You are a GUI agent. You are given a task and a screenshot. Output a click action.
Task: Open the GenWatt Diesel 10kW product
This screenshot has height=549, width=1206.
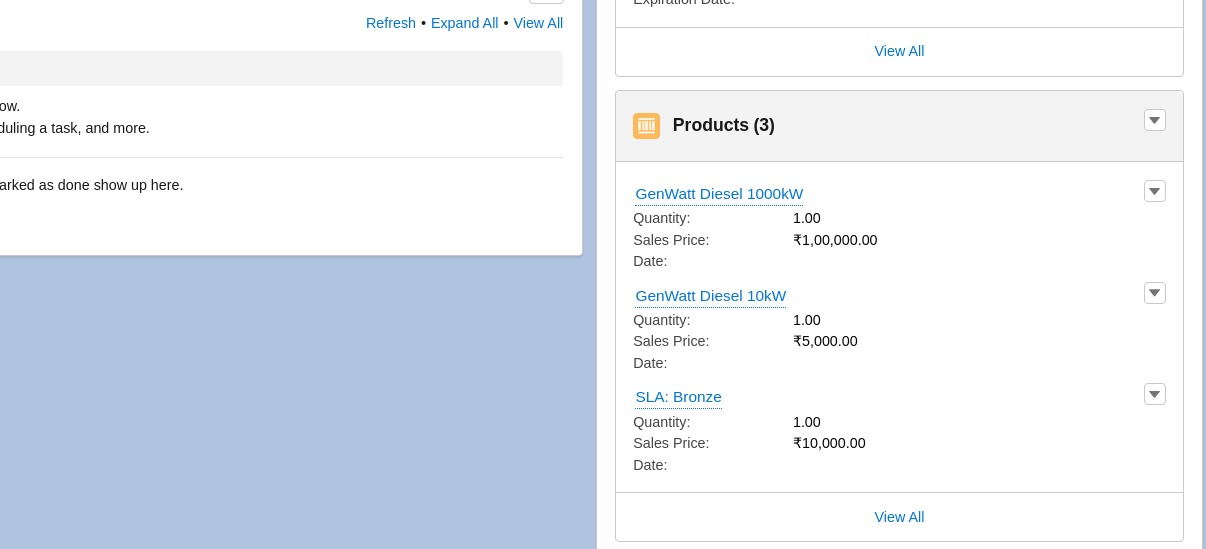(x=710, y=296)
